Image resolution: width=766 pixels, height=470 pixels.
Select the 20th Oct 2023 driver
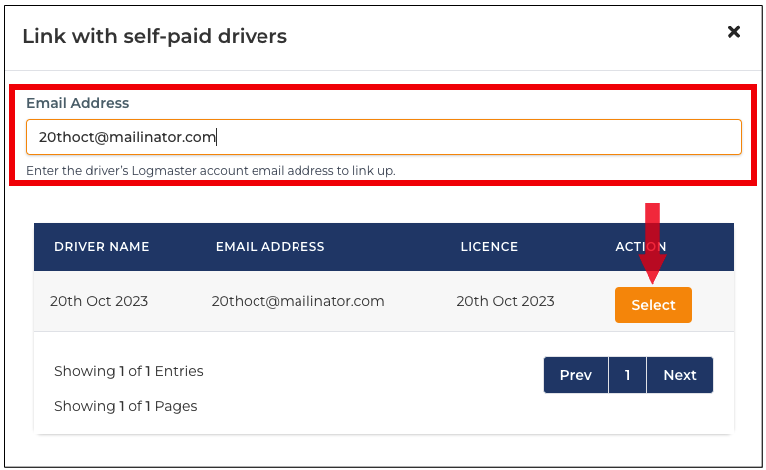[x=653, y=305]
